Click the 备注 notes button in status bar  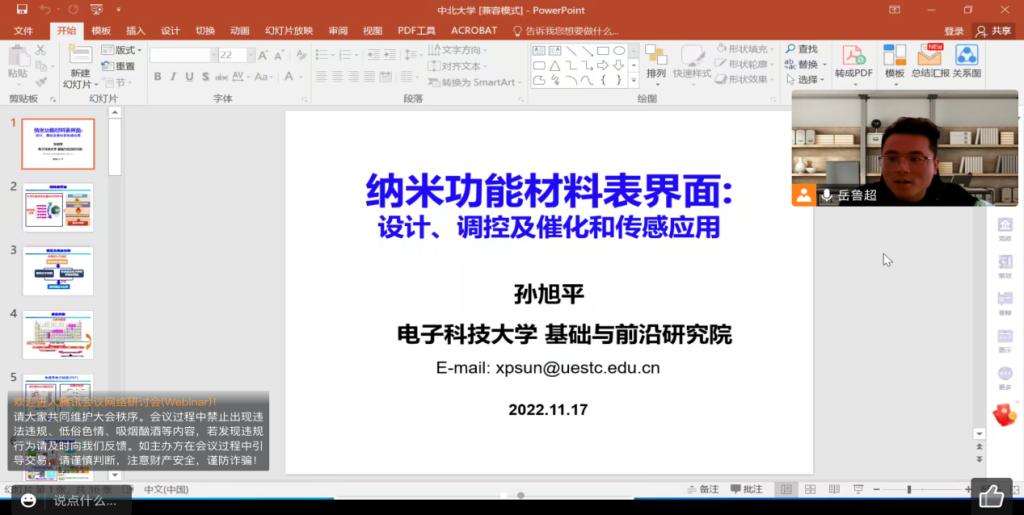point(703,489)
